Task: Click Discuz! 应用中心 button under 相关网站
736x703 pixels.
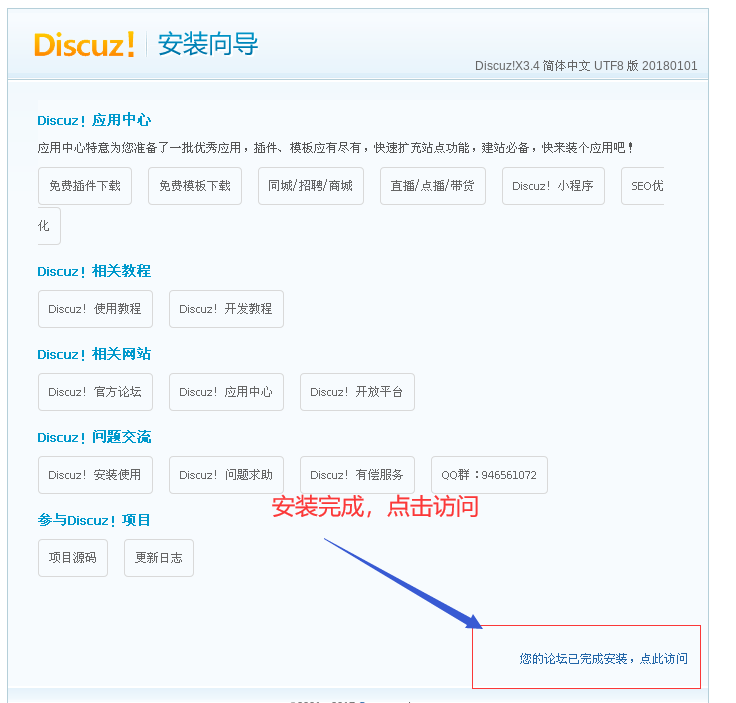Action: [226, 392]
